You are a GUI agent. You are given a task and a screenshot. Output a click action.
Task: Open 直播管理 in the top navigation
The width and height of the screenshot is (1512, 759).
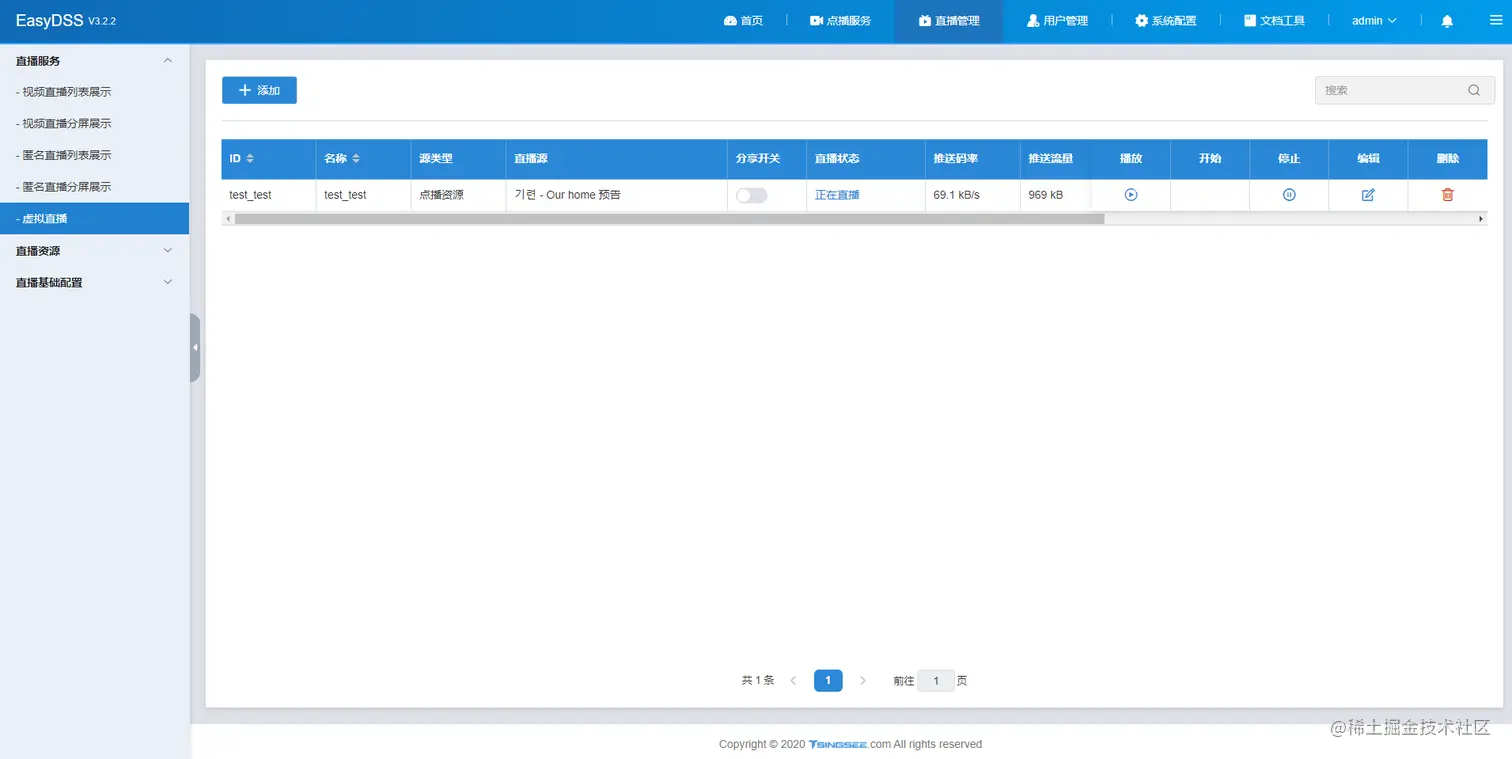click(x=949, y=21)
